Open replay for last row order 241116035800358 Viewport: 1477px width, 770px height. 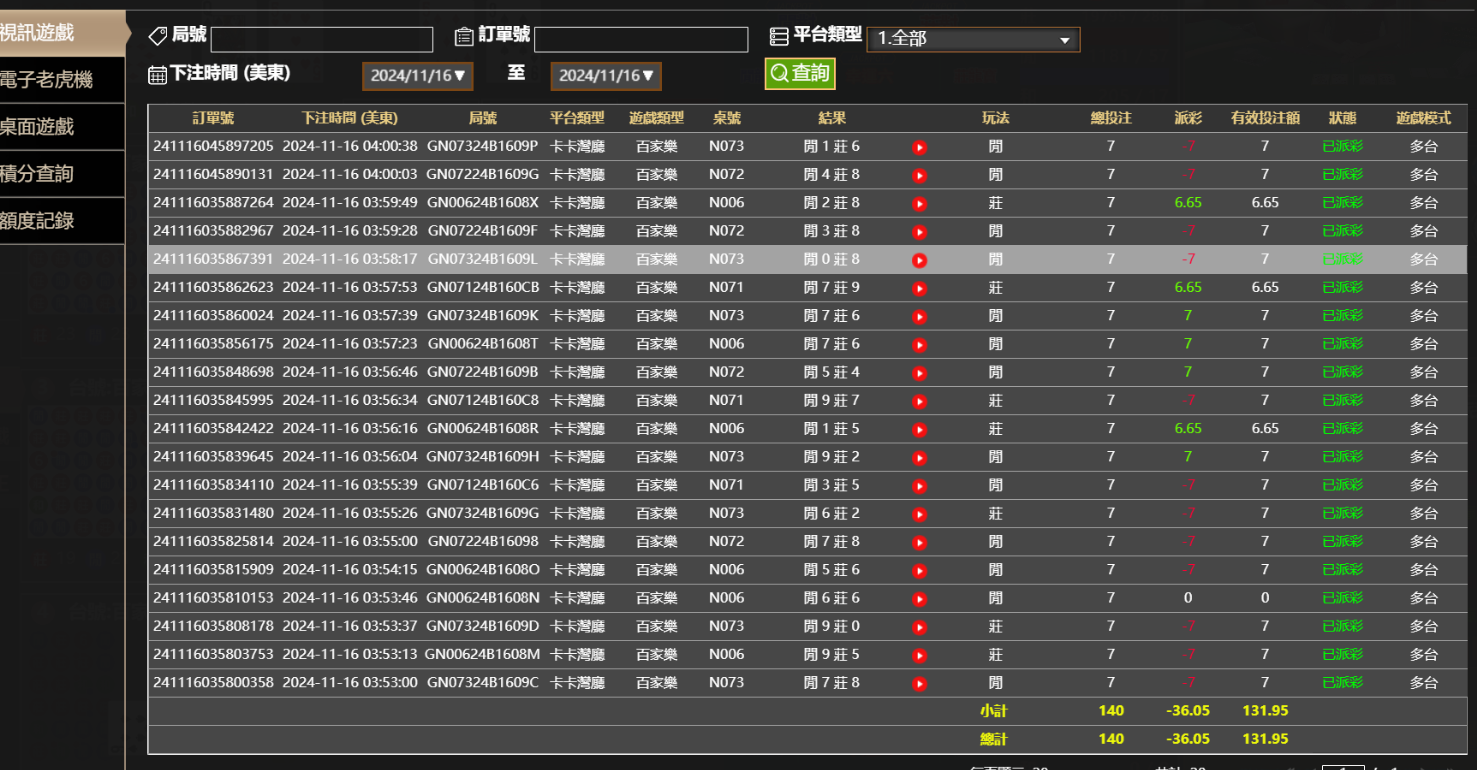(919, 683)
